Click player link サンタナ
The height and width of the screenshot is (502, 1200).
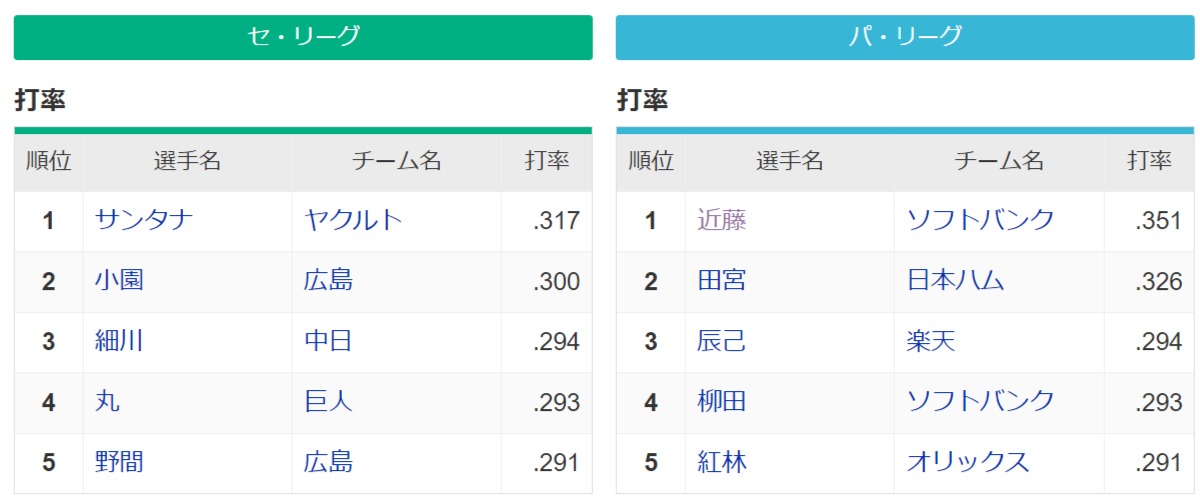point(144,220)
